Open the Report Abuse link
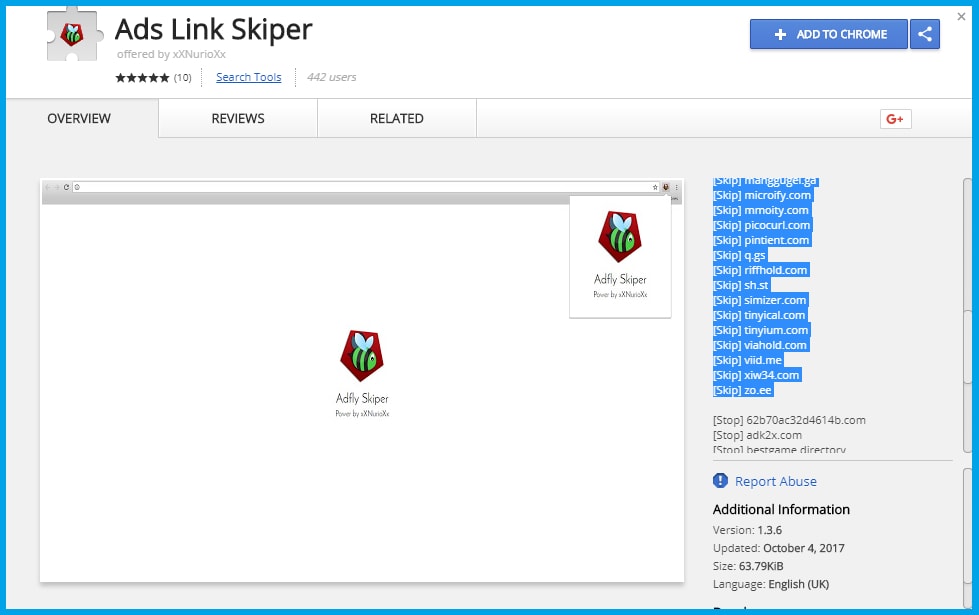The width and height of the screenshot is (979, 615). (775, 481)
